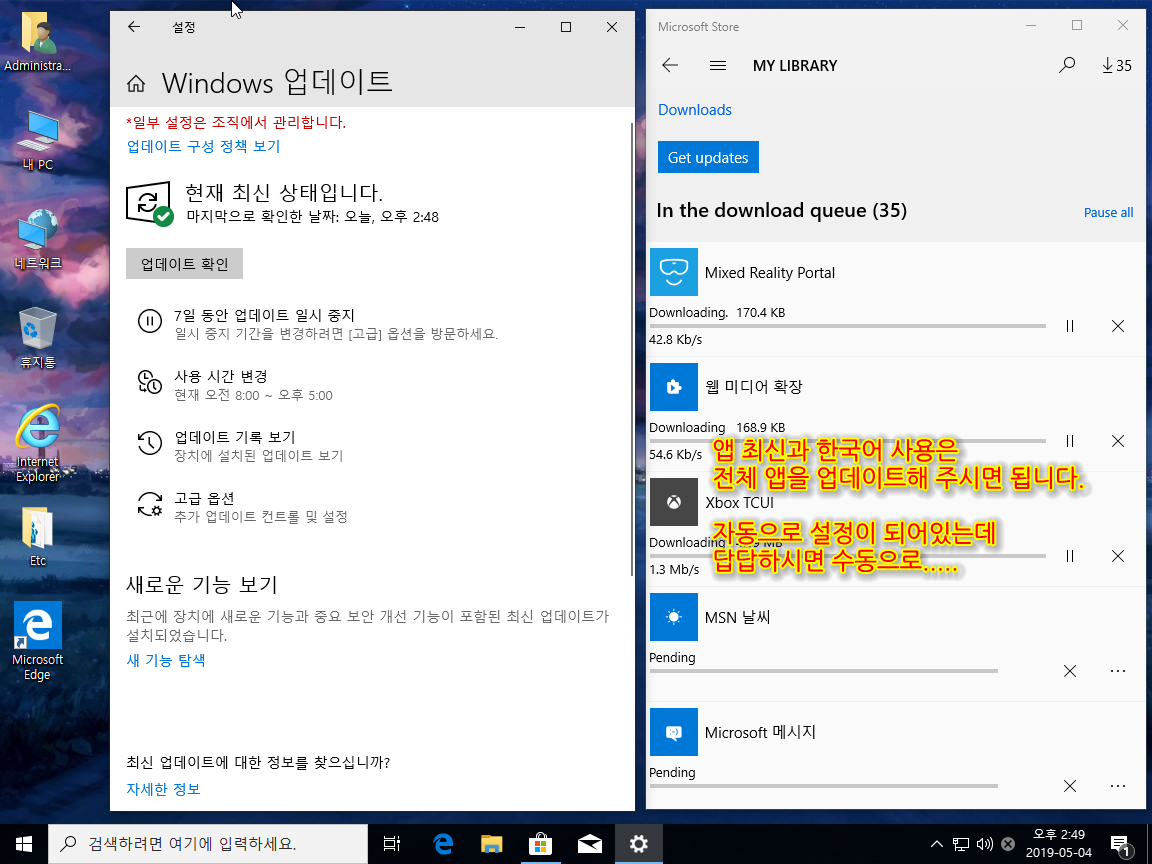Viewport: 1152px width, 864px height.
Task: Go back in the Settings window
Action: 134,27
